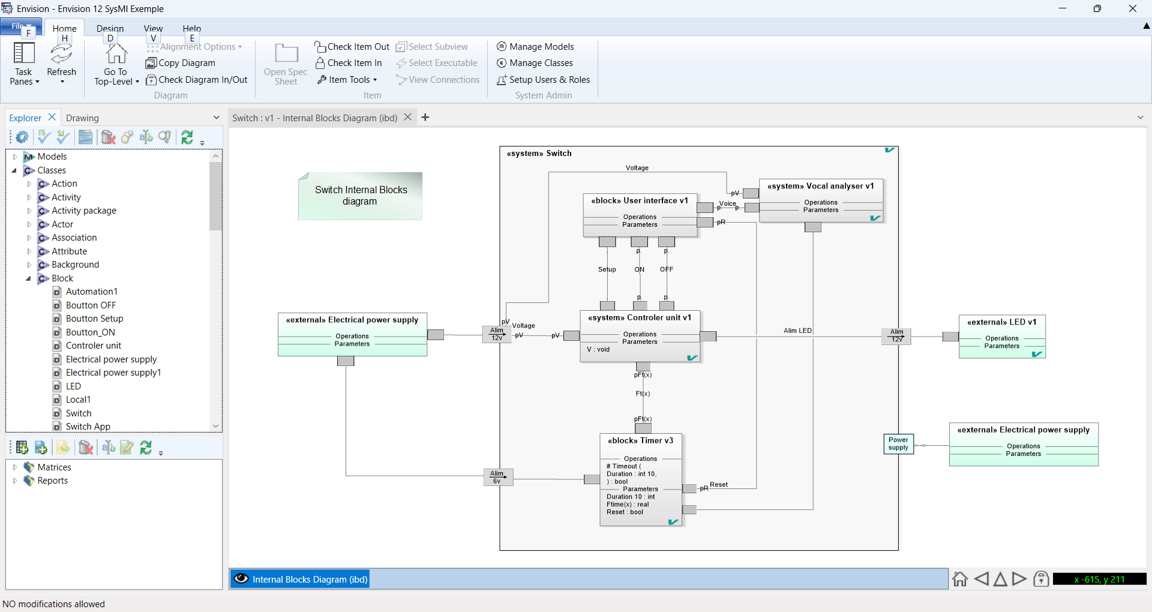Switch to the Design ribbon tab
This screenshot has width=1152, height=612.
[110, 29]
